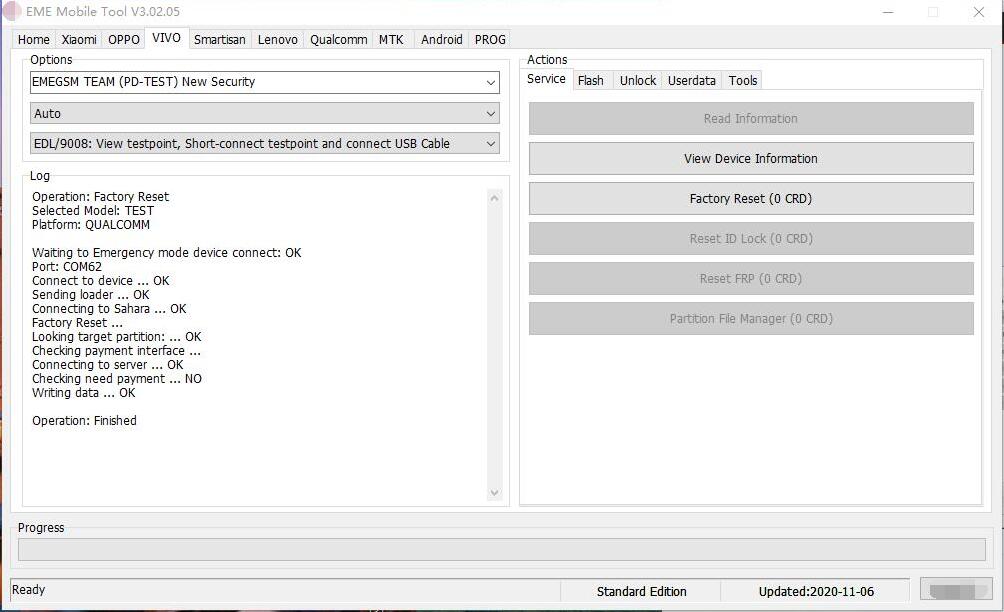Open the Userdata actions tab
1004x612 pixels.
click(692, 81)
